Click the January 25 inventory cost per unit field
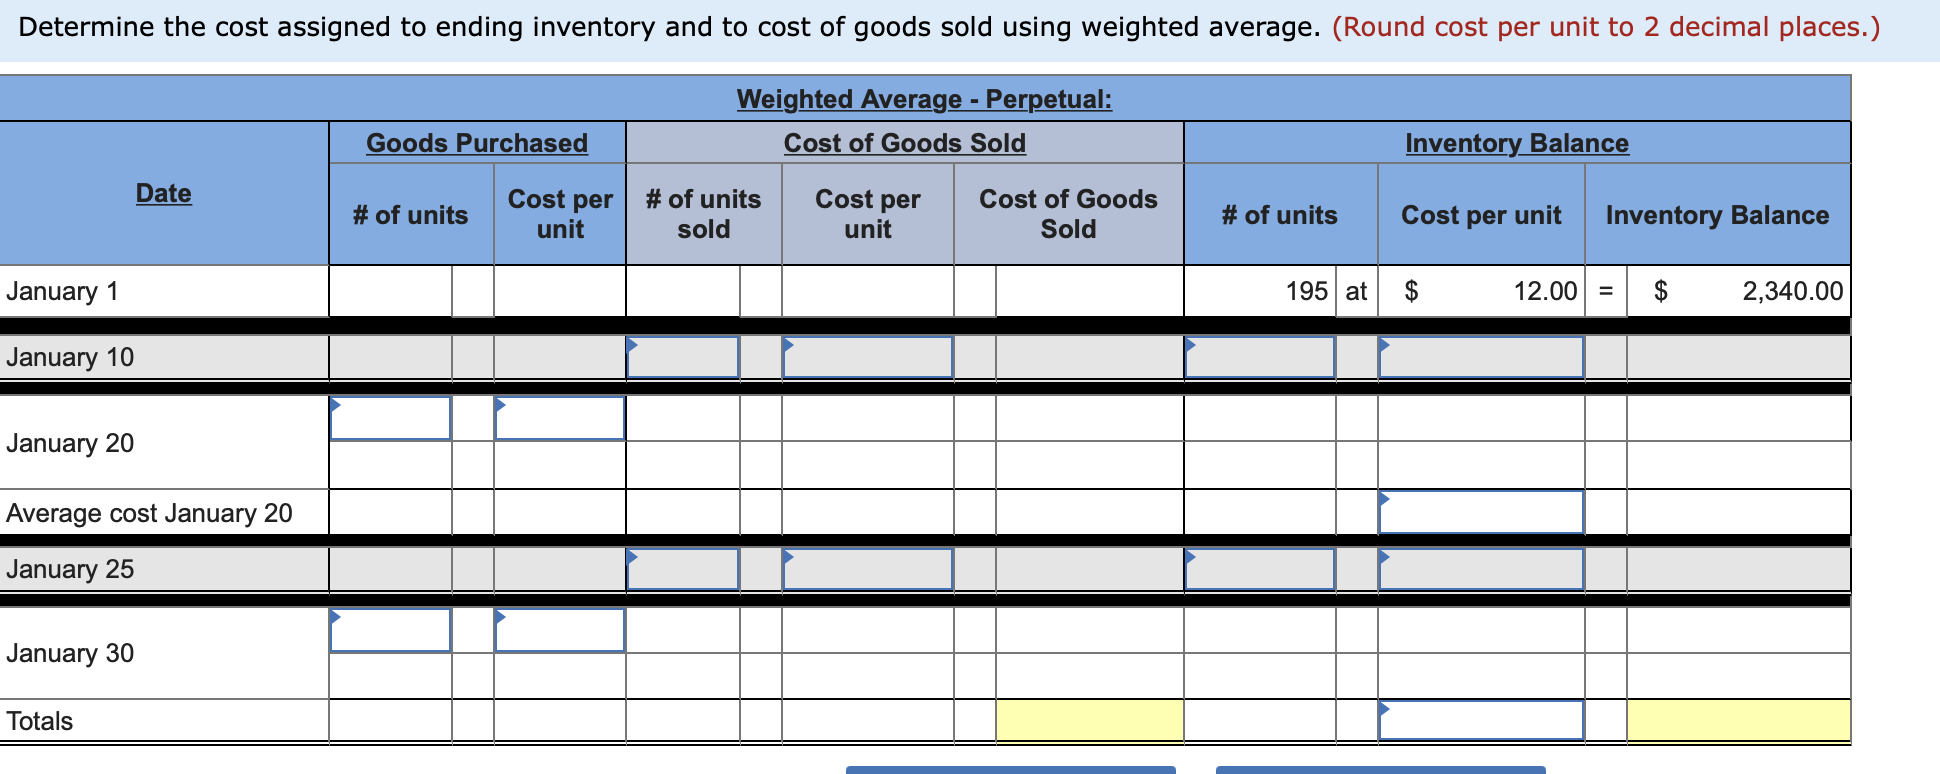Viewport: 1940px width, 774px height. tap(1481, 569)
